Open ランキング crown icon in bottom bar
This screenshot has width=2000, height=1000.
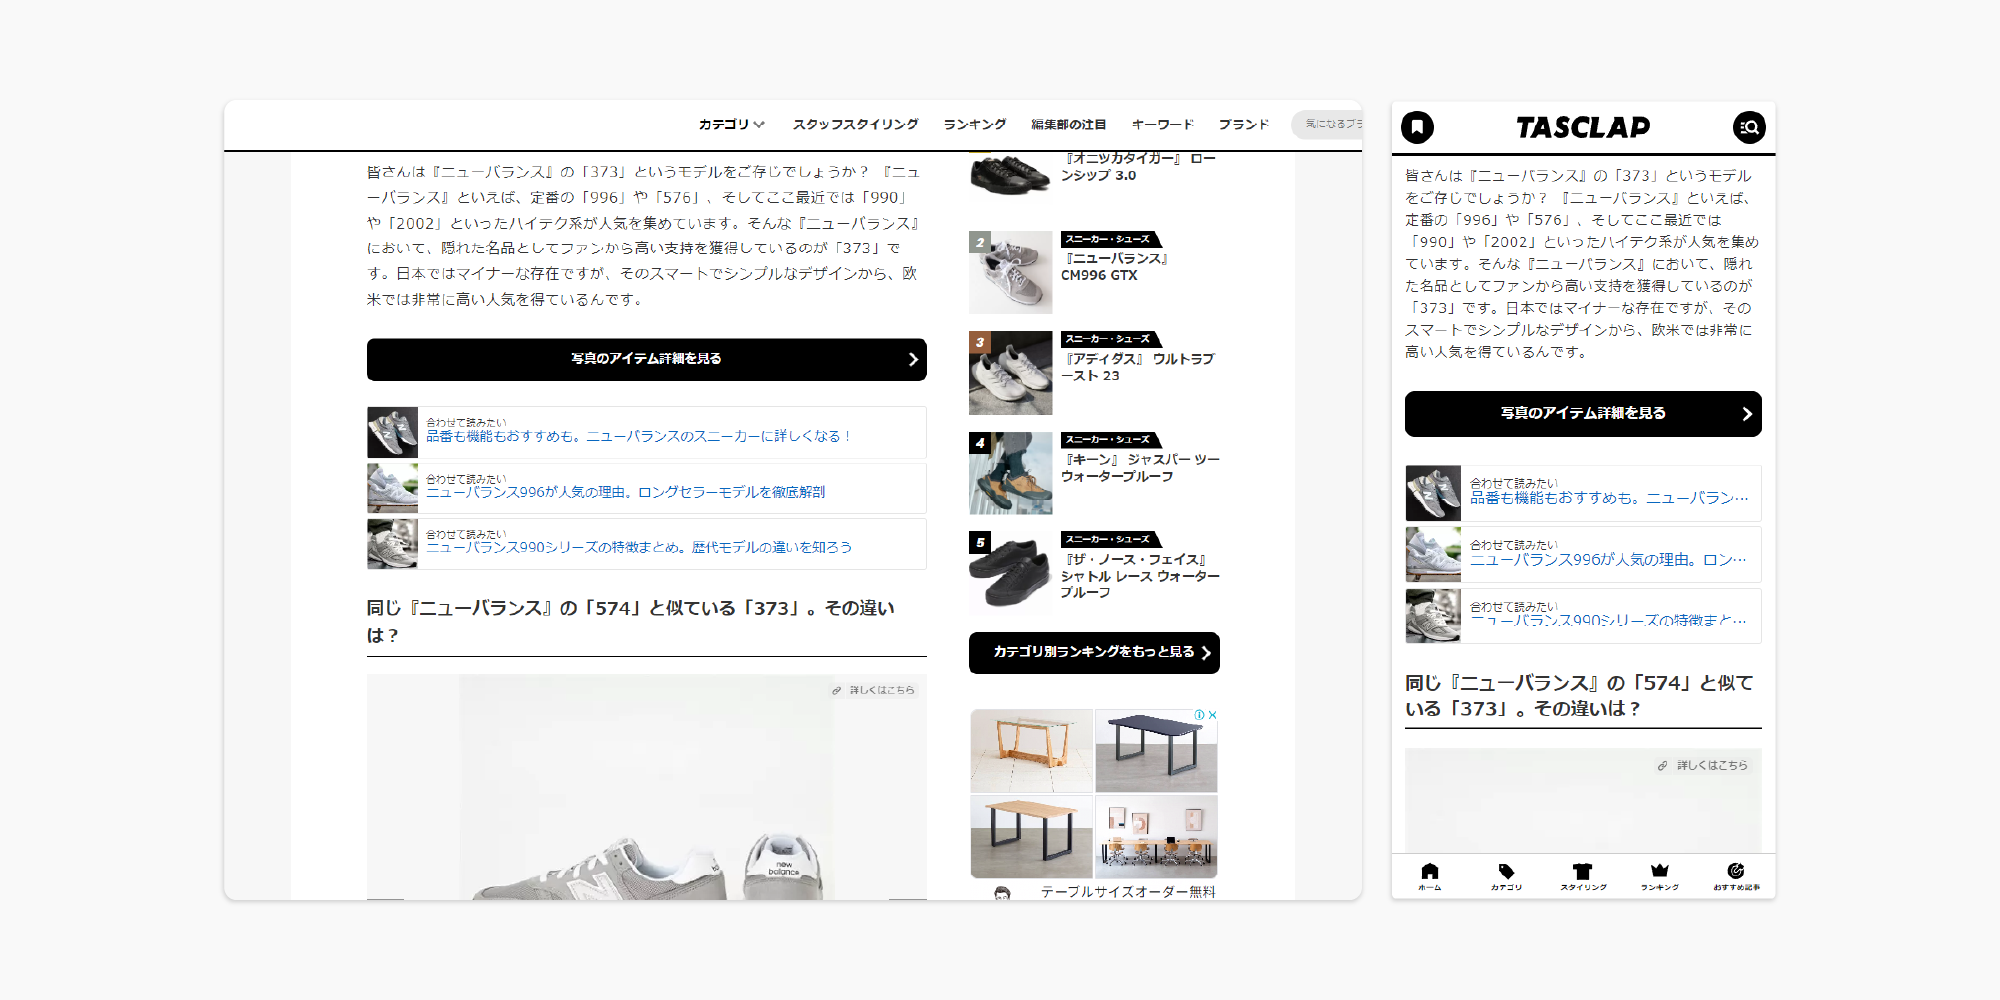tap(1660, 876)
